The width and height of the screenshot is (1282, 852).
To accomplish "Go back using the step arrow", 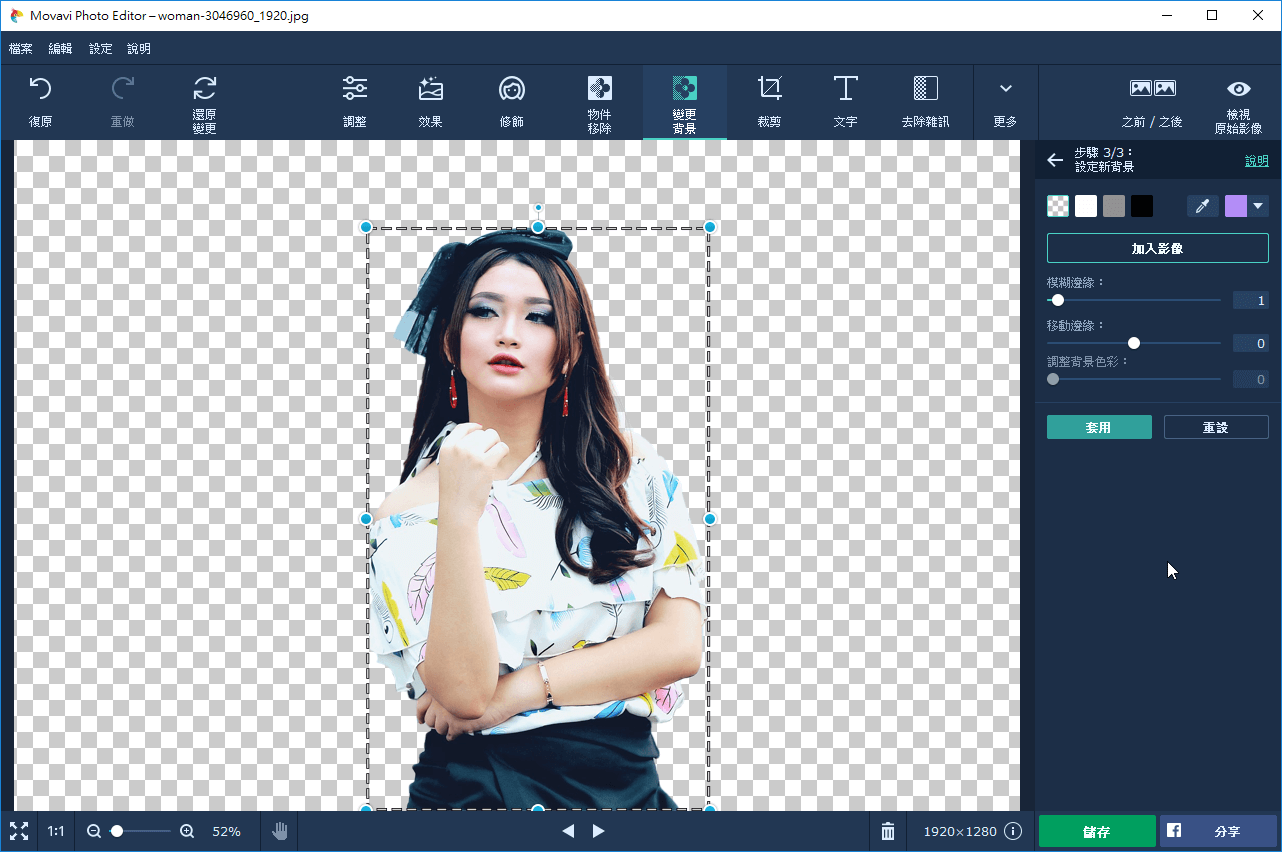I will 1055,160.
